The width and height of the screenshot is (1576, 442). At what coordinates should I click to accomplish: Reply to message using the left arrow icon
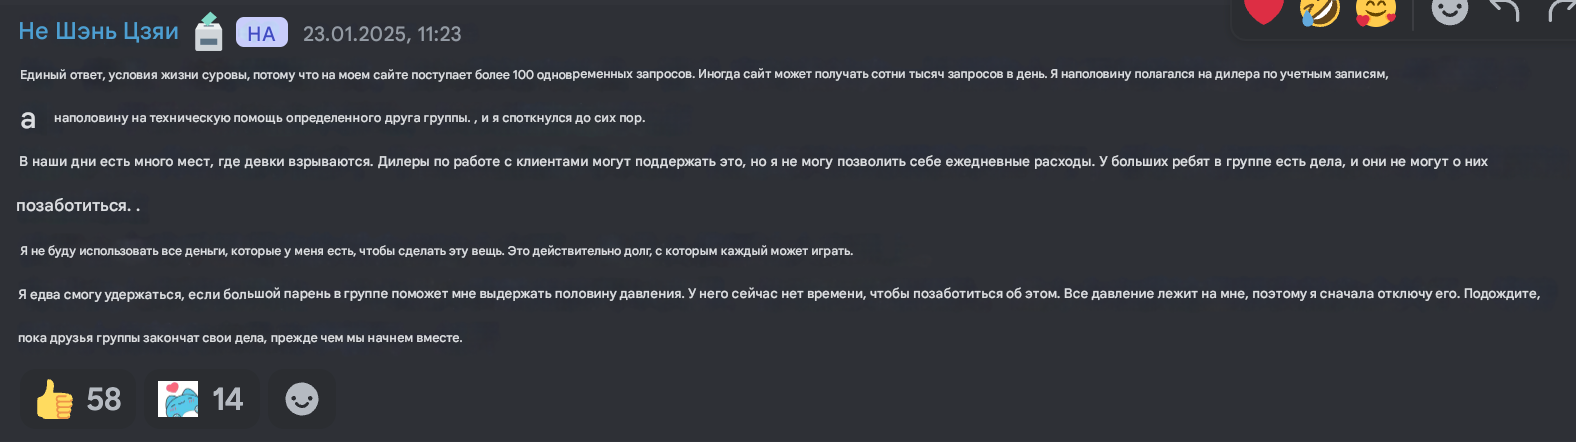[1504, 9]
